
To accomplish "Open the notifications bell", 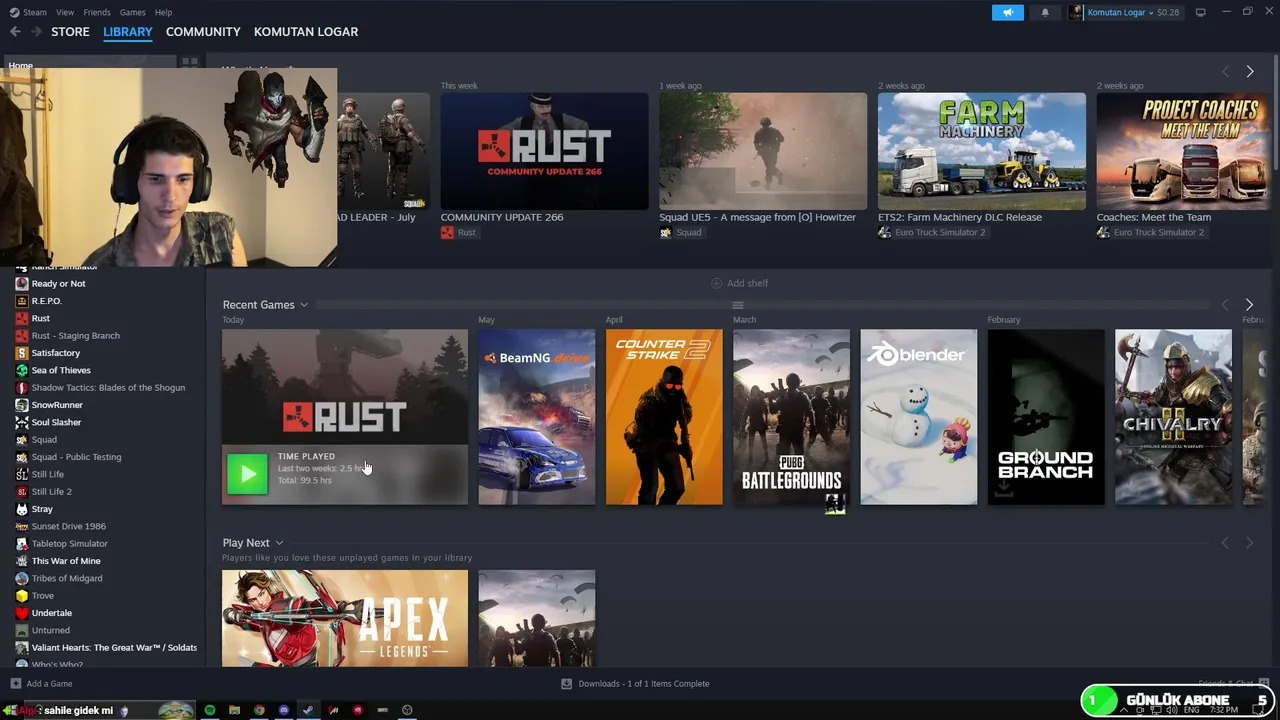I will [1045, 12].
